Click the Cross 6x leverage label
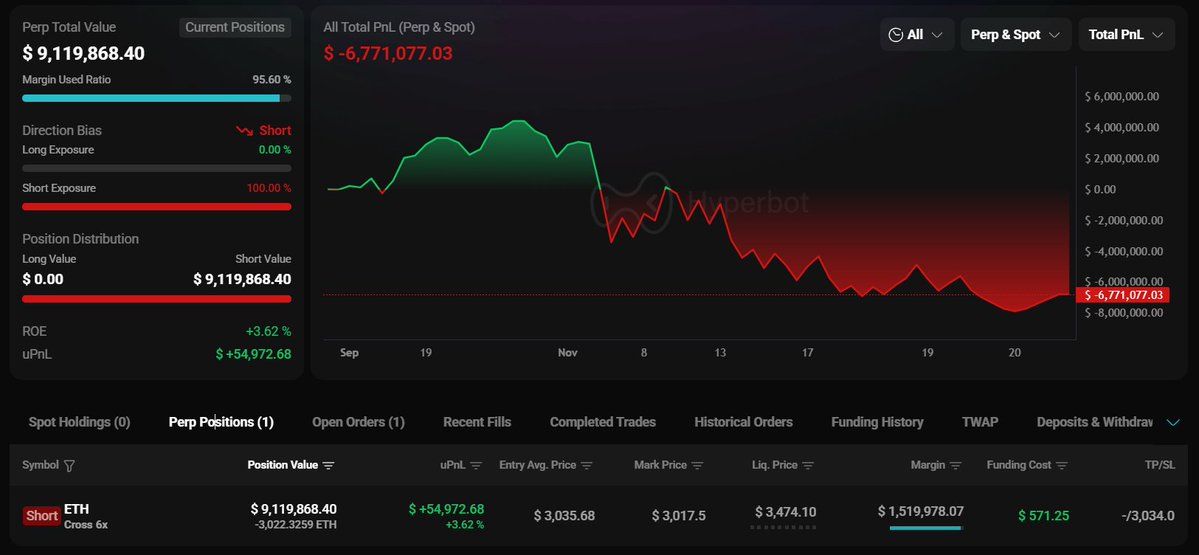 86,525
